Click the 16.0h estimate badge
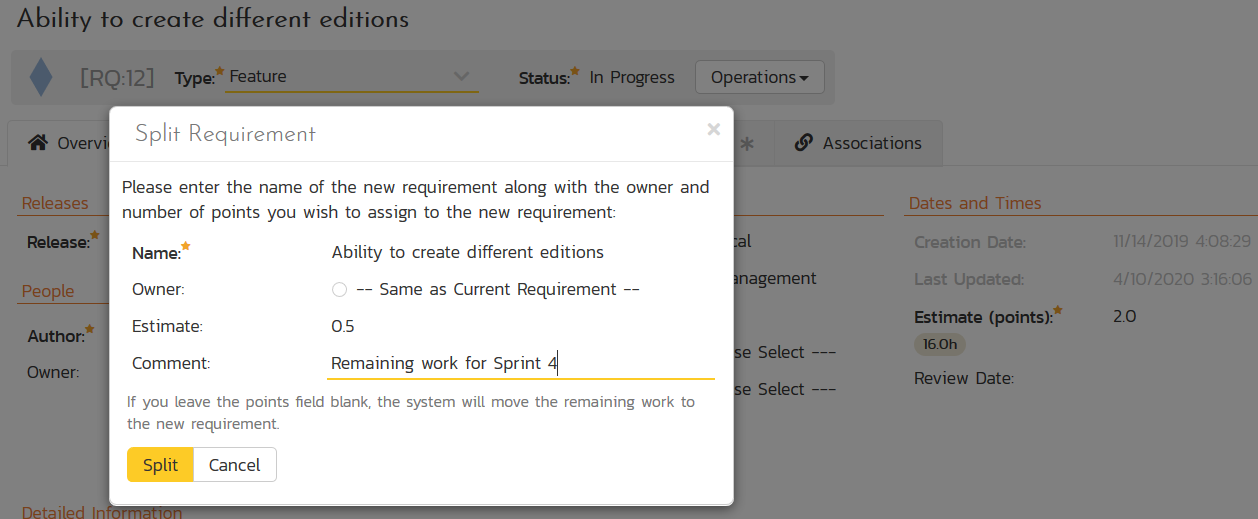The width and height of the screenshot is (1258, 519). 940,344
